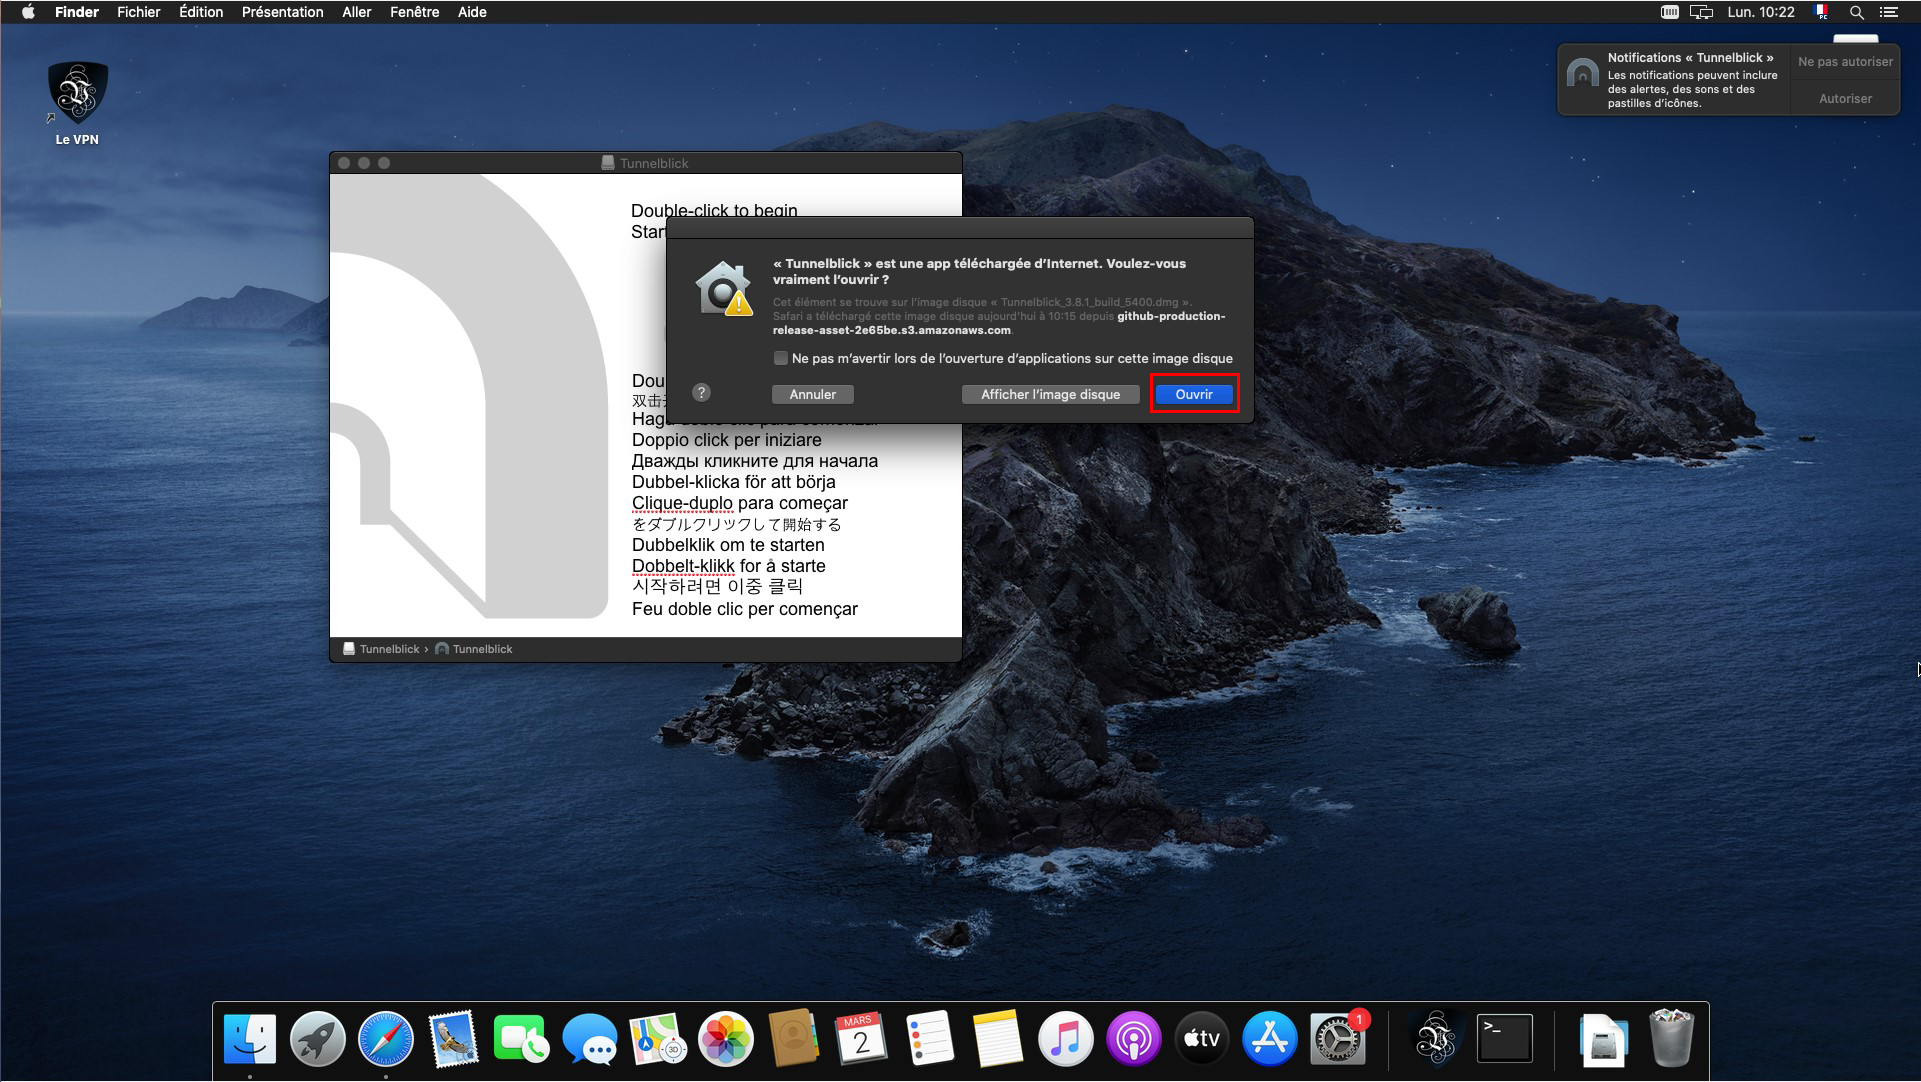Image resolution: width=1921 pixels, height=1082 pixels.
Task: Click the Ouvrir button in the dialog
Action: coord(1194,394)
